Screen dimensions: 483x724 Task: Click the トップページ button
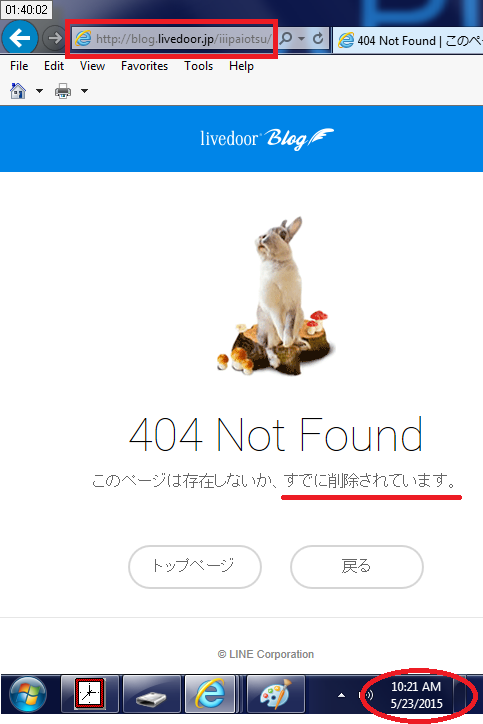point(195,567)
